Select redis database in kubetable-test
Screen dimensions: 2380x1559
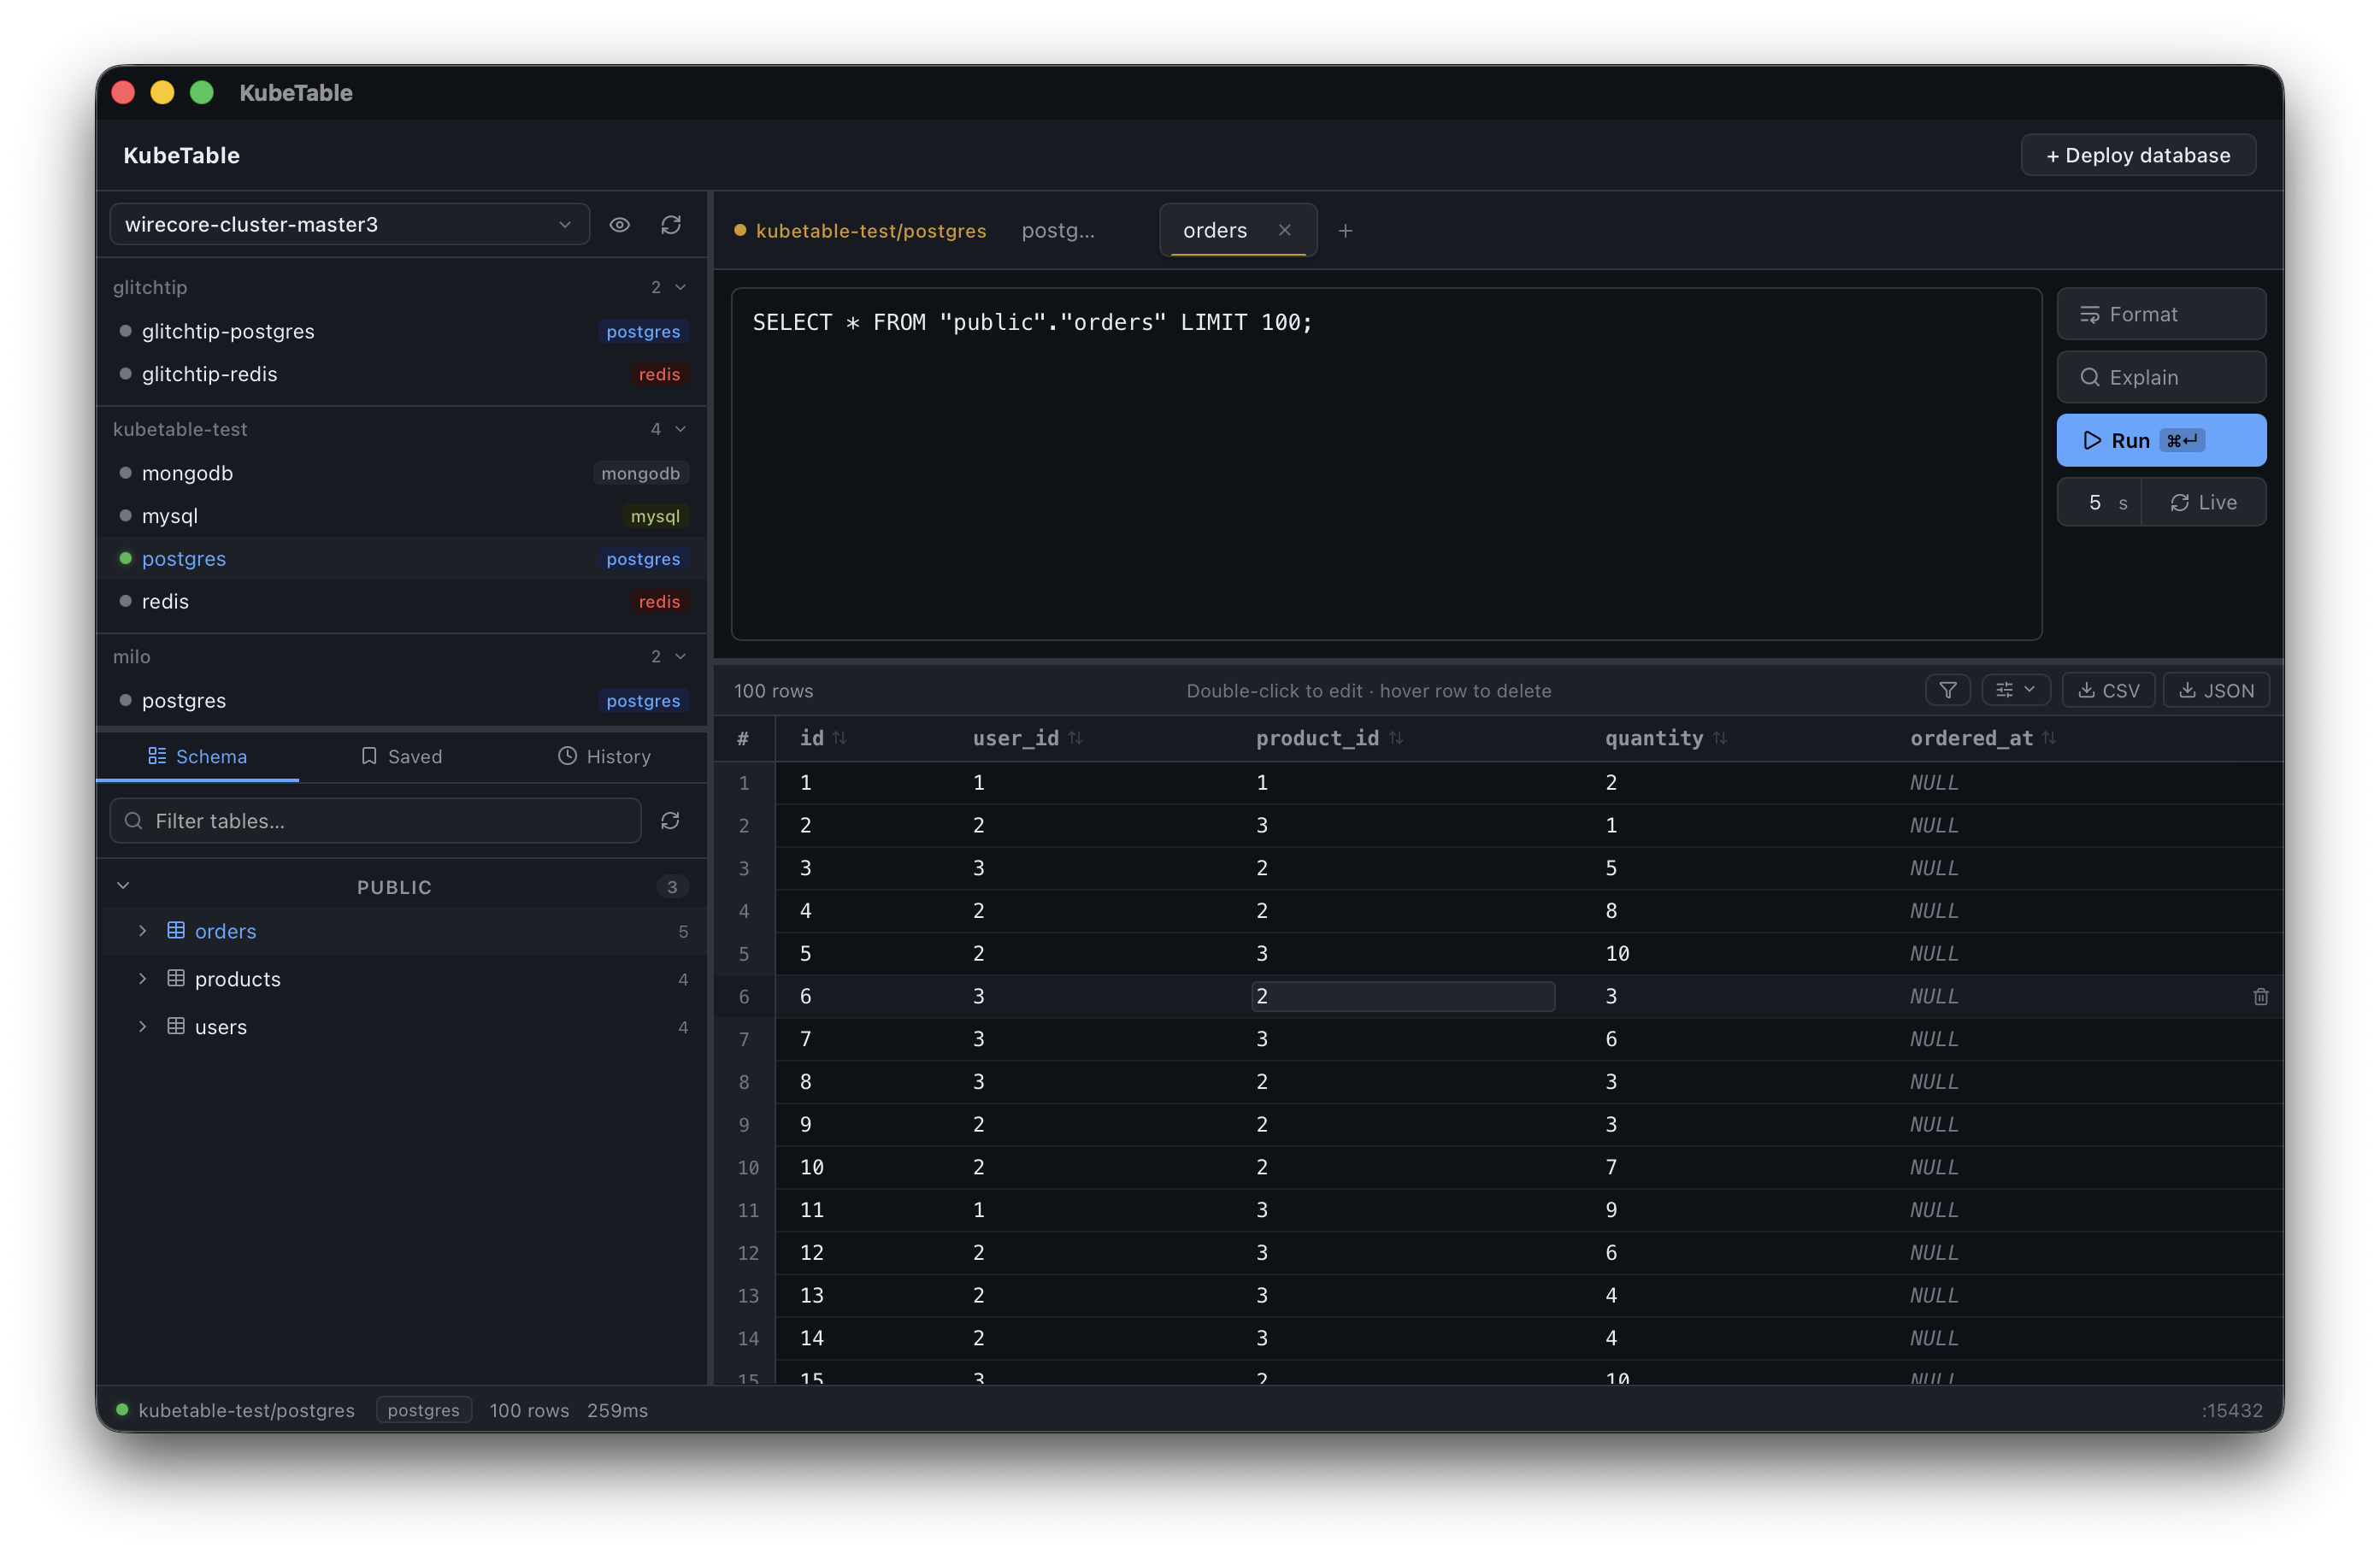pos(401,601)
